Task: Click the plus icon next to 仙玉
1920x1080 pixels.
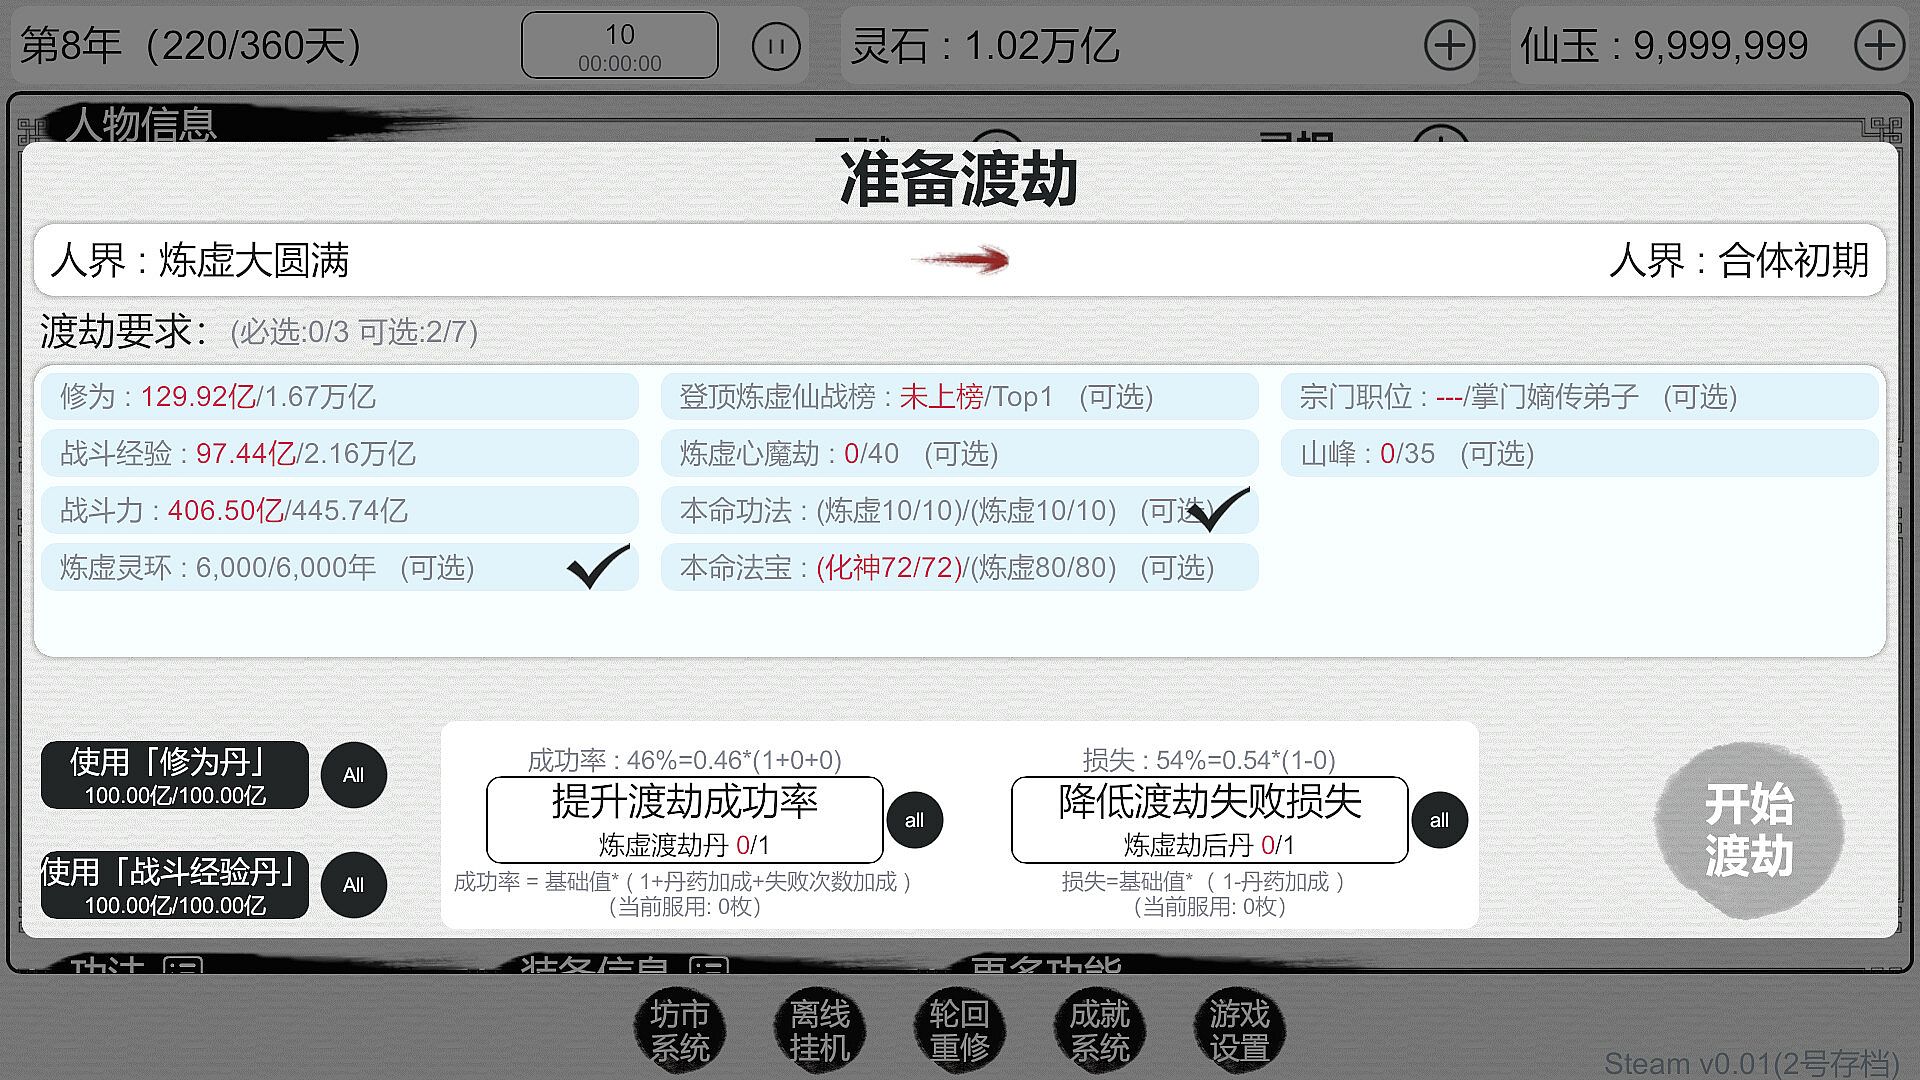Action: [1879, 46]
